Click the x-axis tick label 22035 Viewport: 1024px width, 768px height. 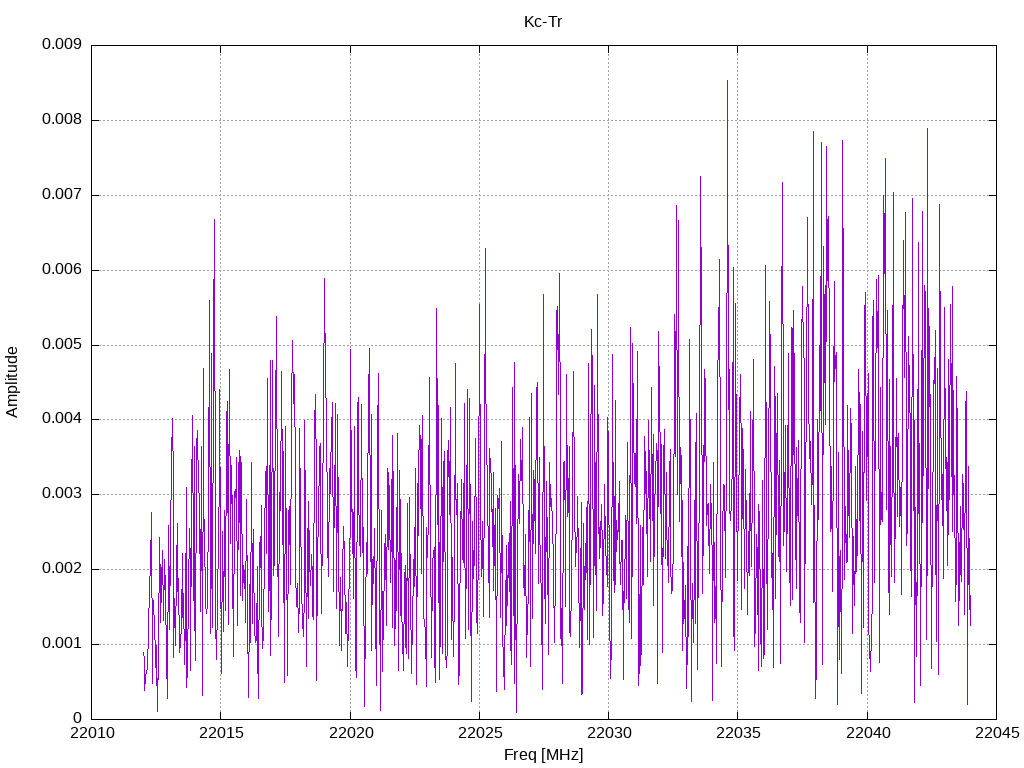click(x=739, y=733)
